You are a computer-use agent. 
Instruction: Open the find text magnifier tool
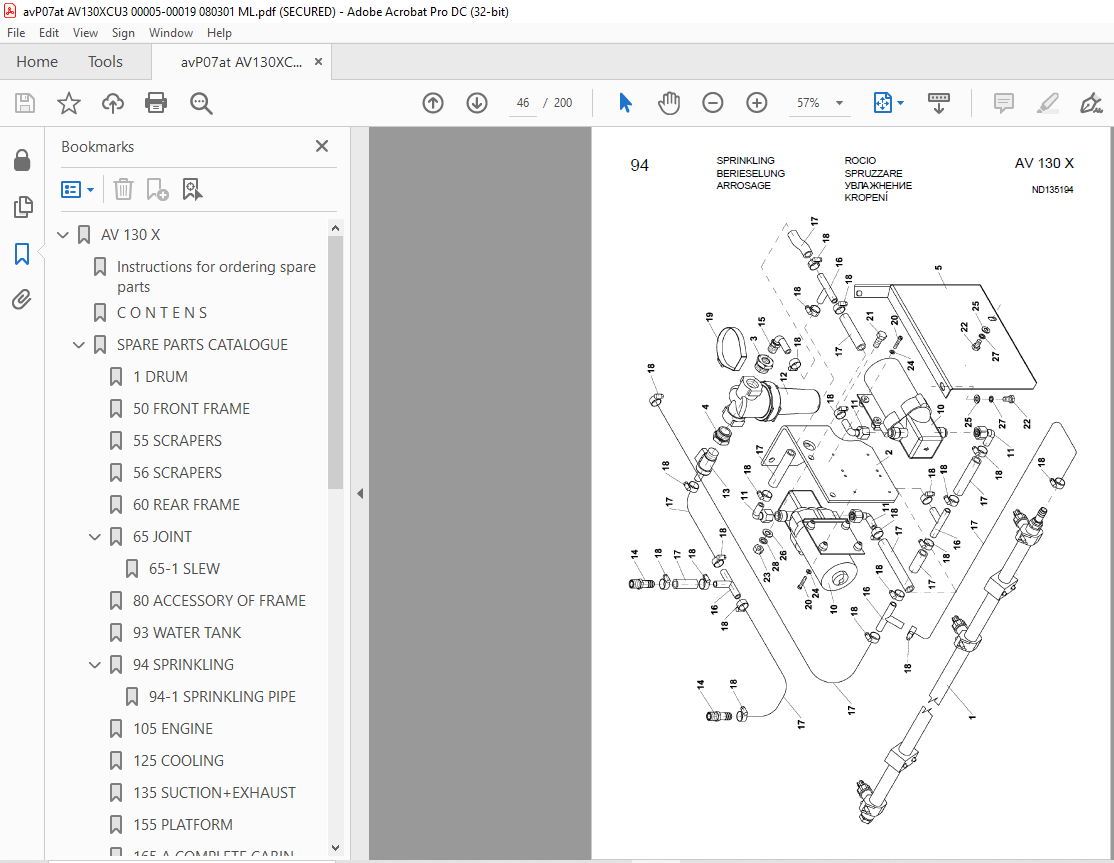201,103
